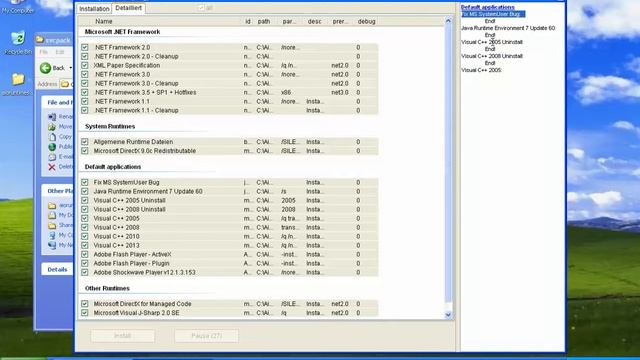Toggle Adobe Flash Player - ActiveX checkbox
Image resolution: width=640 pixels, height=360 pixels.
pyautogui.click(x=84, y=254)
